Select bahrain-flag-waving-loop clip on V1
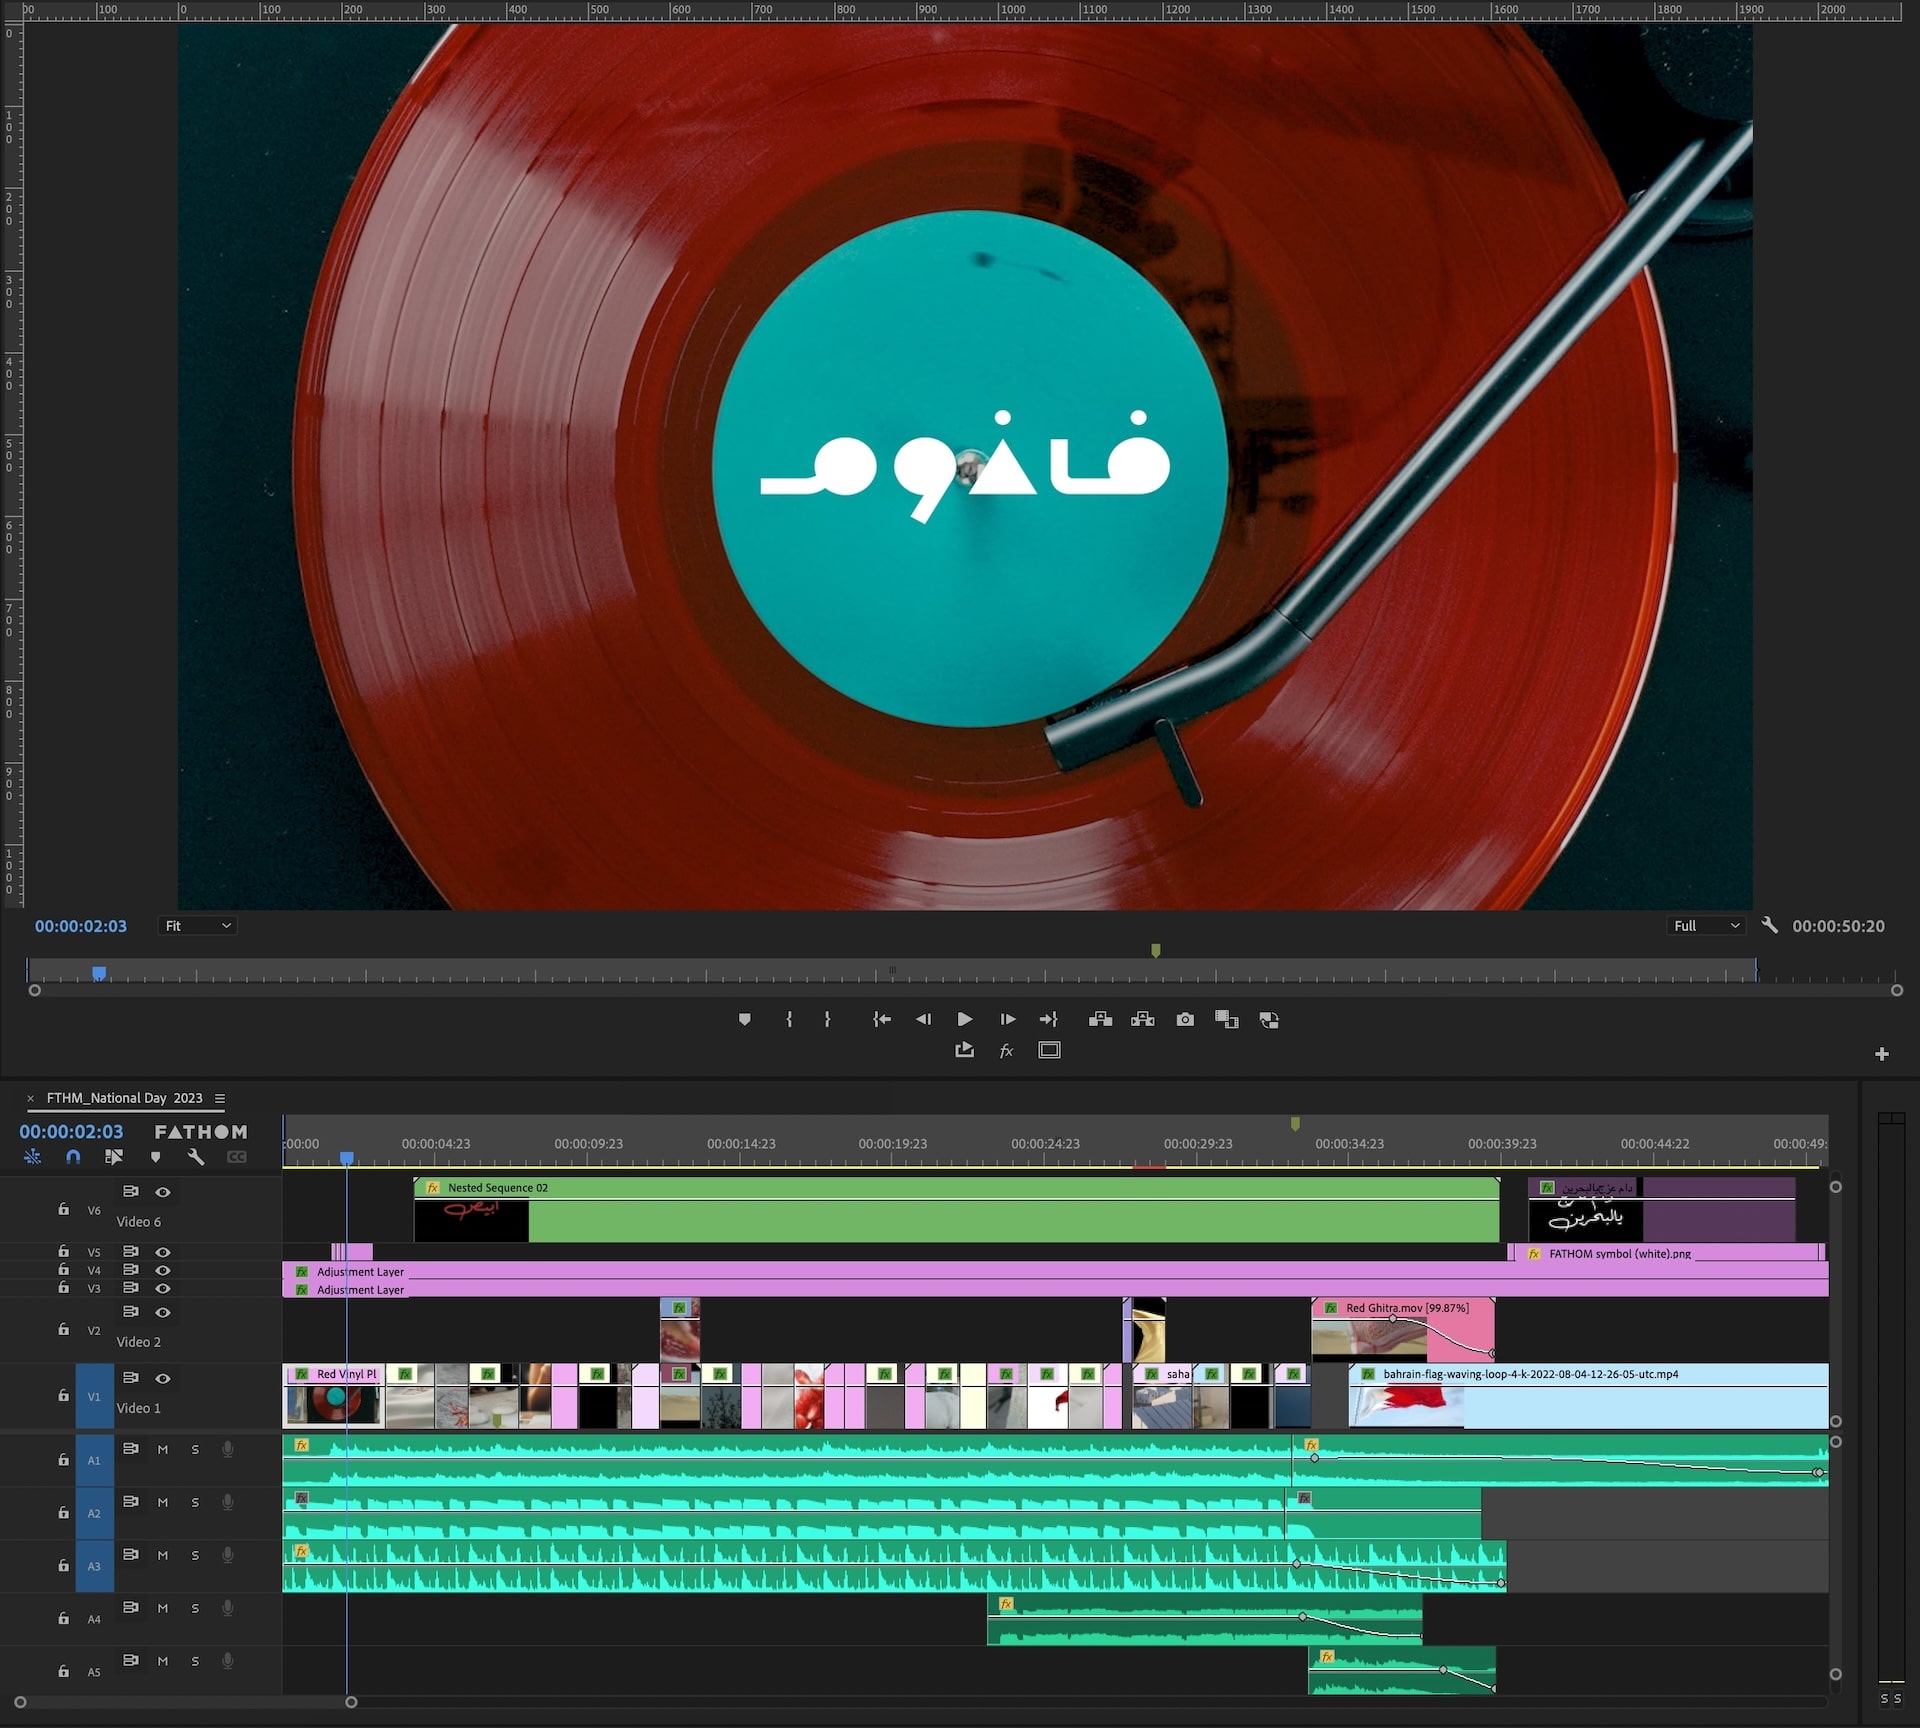 1589,1396
